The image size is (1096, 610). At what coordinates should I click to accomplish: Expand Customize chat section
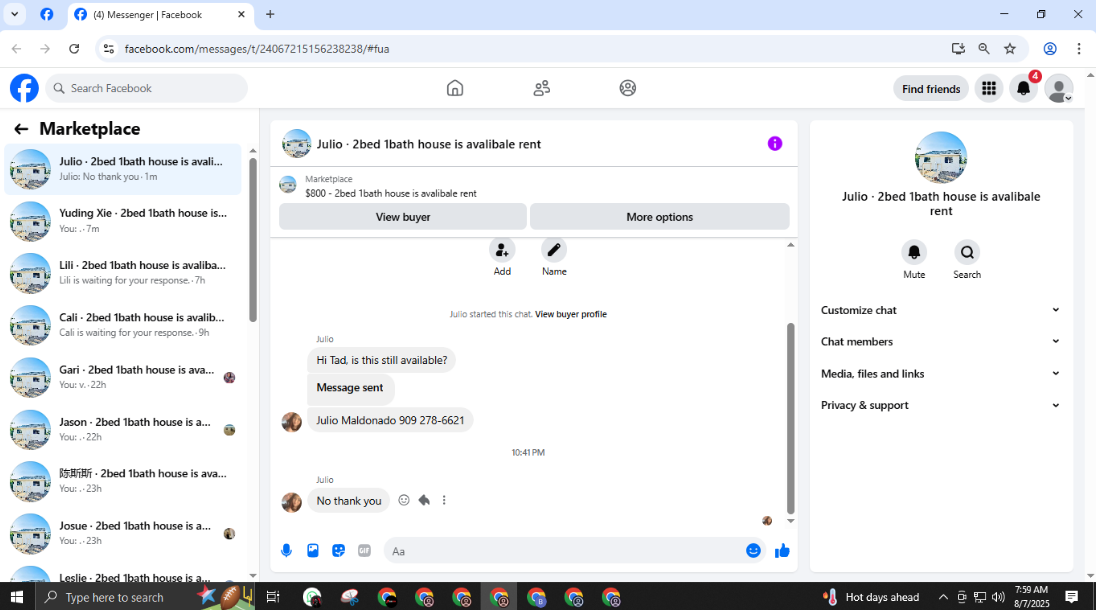click(x=940, y=310)
